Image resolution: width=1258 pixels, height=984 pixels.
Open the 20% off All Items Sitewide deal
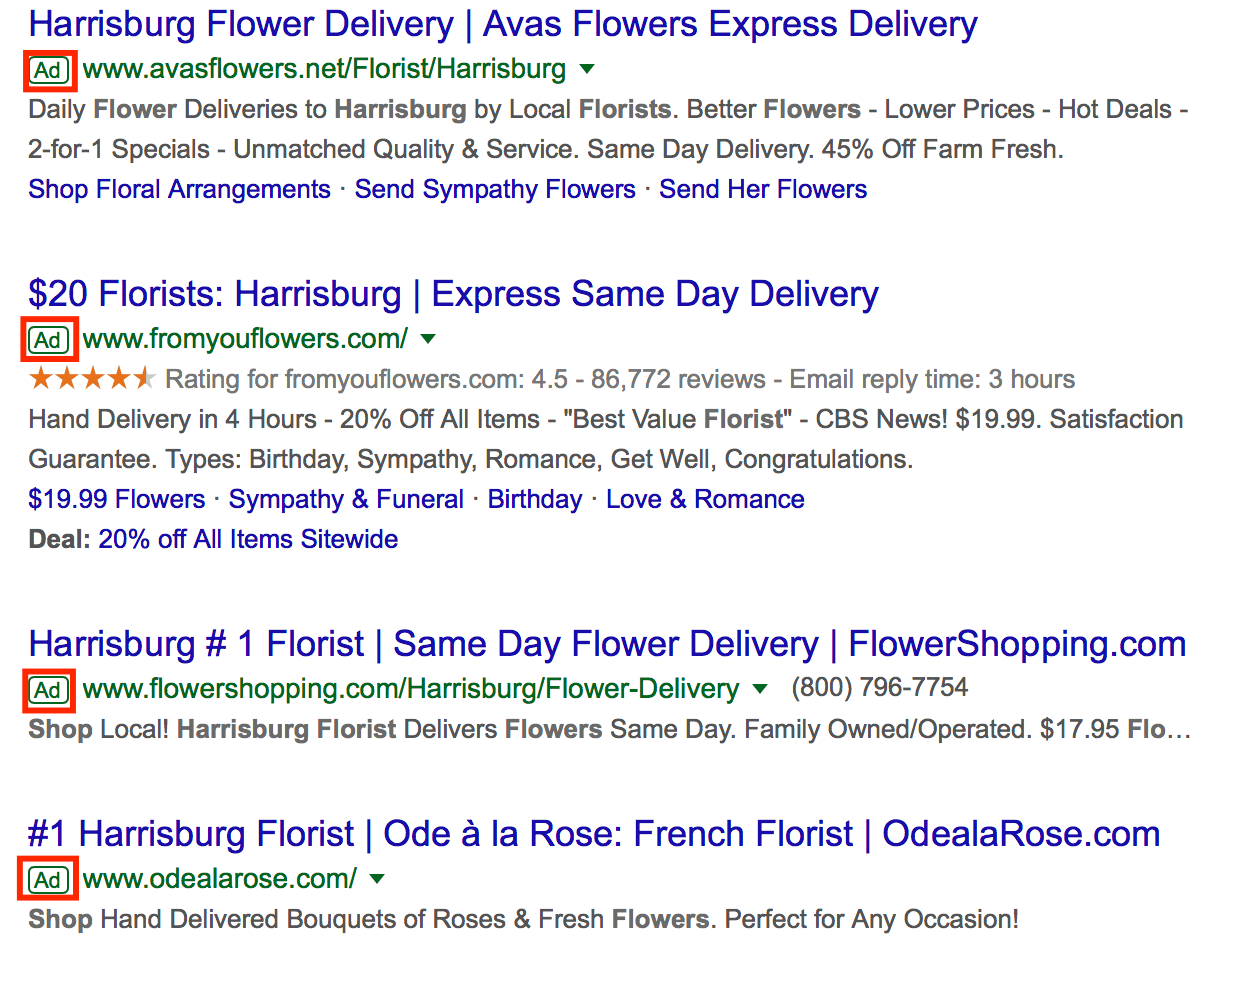(x=247, y=539)
